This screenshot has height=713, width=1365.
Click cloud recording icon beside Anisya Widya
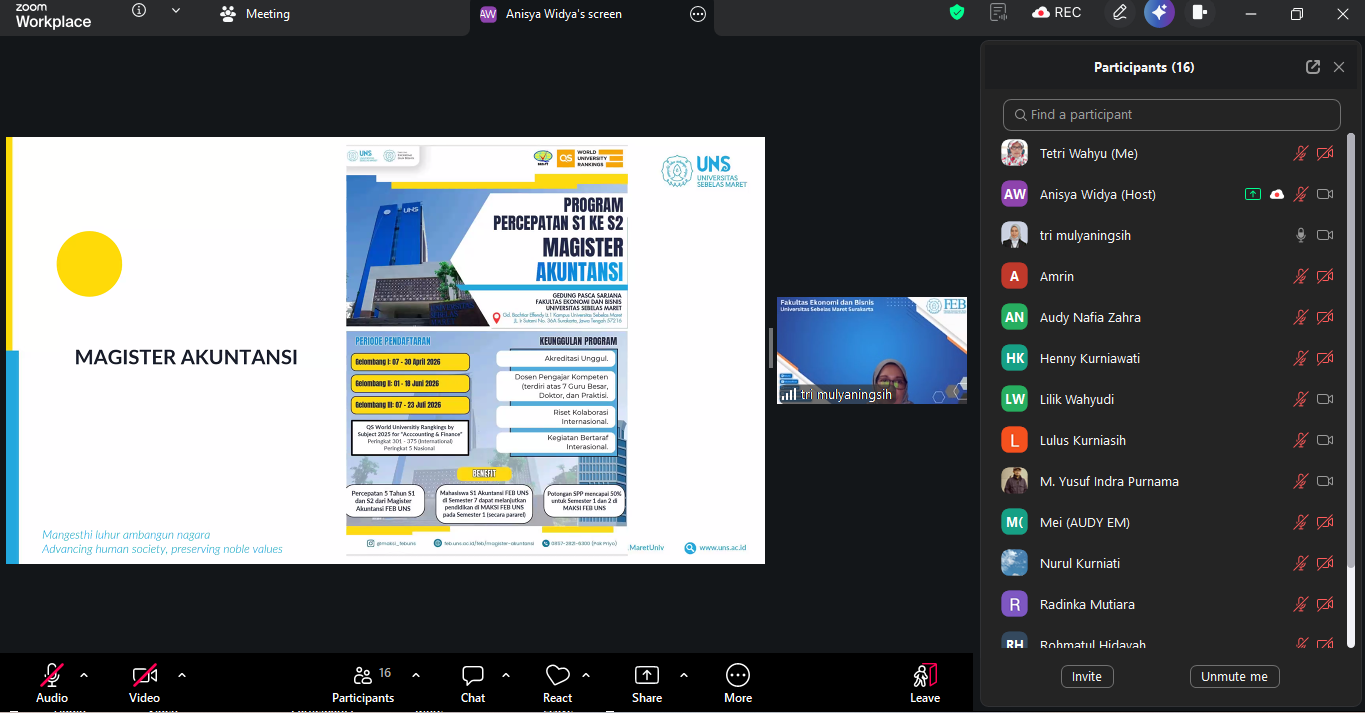pos(1277,194)
